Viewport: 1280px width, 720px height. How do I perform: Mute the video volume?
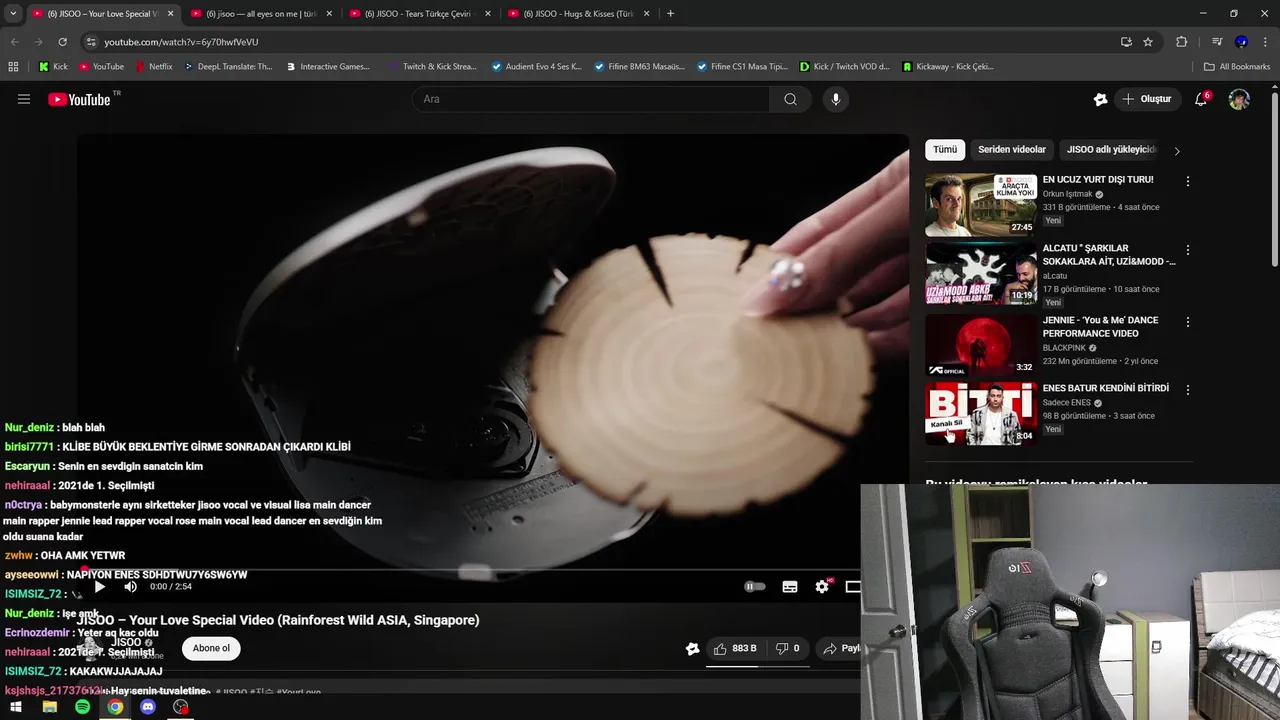point(130,587)
